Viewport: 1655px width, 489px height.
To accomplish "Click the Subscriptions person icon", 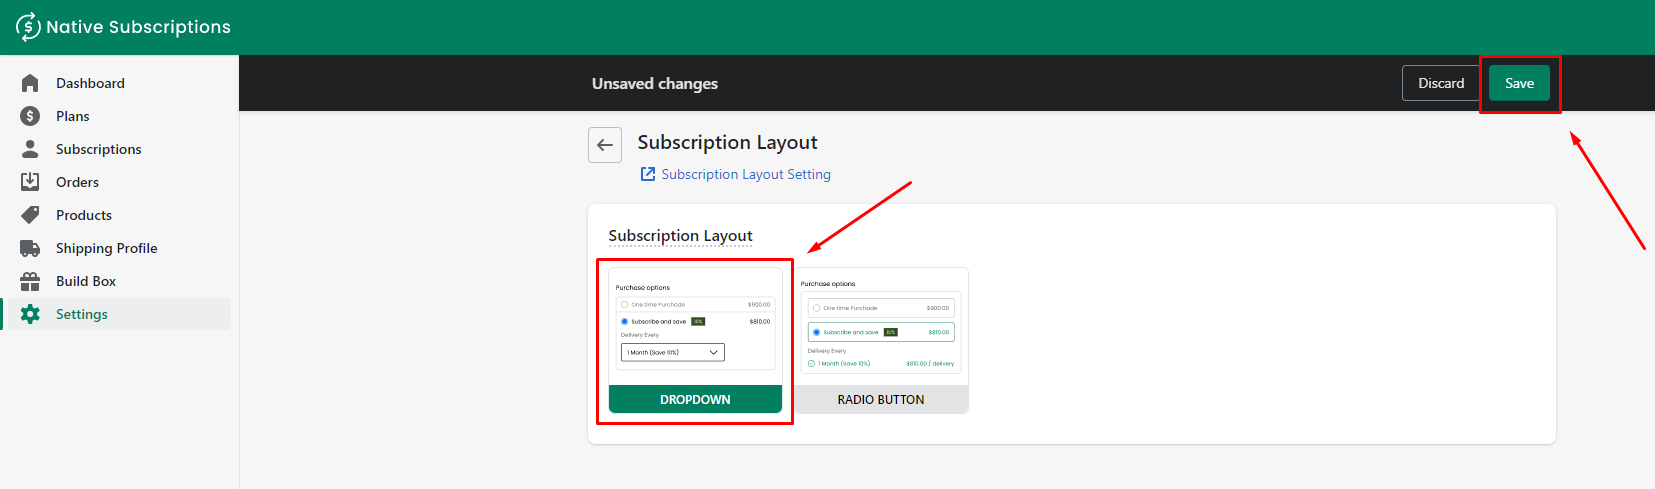I will pos(30,149).
